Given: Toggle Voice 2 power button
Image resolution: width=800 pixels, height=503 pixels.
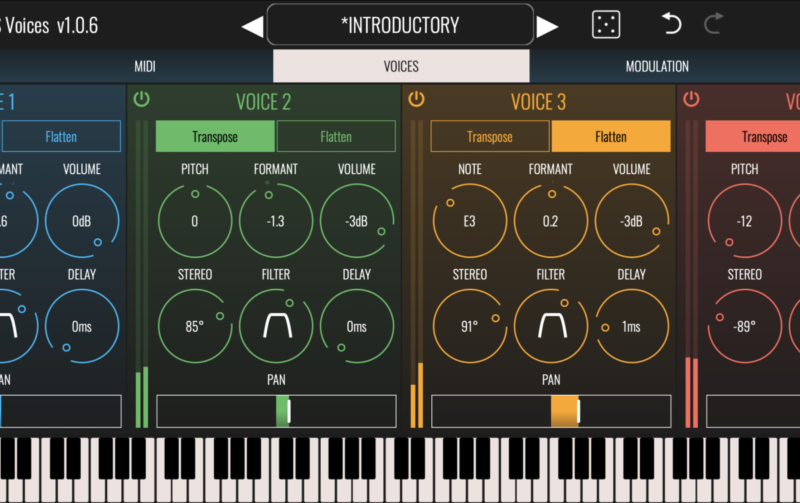Looking at the screenshot, I should coord(141,99).
